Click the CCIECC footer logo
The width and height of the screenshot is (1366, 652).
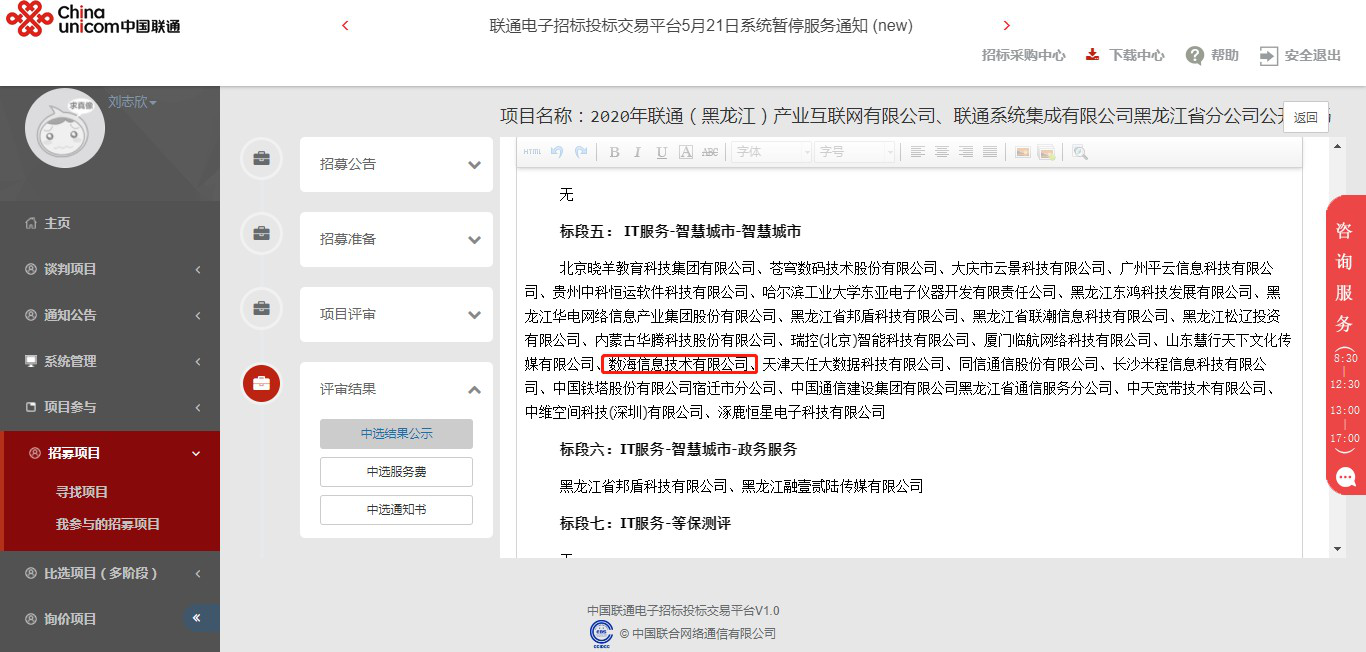point(601,633)
